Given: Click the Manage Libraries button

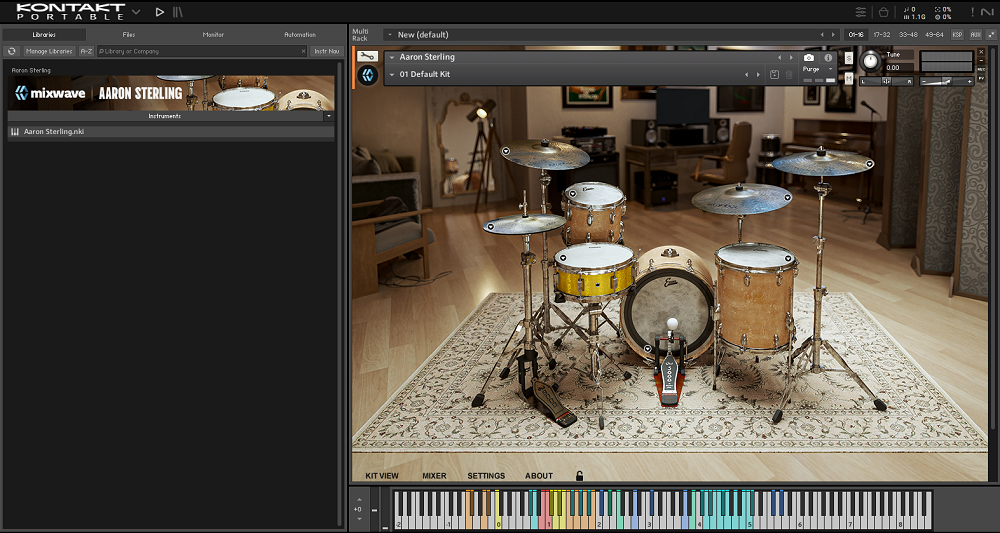Looking at the screenshot, I should coord(49,51).
